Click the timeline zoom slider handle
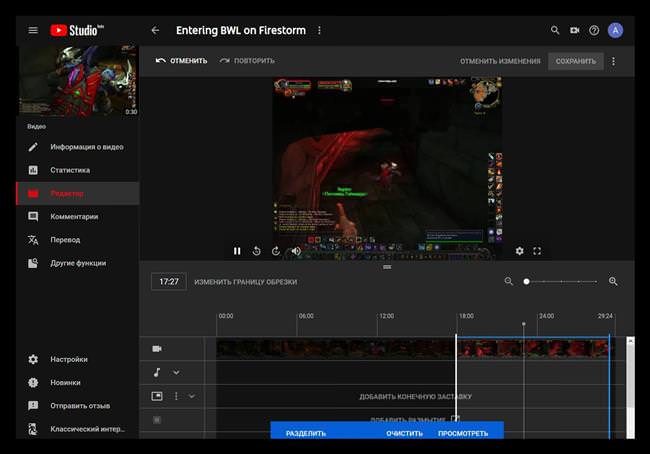 (x=526, y=282)
